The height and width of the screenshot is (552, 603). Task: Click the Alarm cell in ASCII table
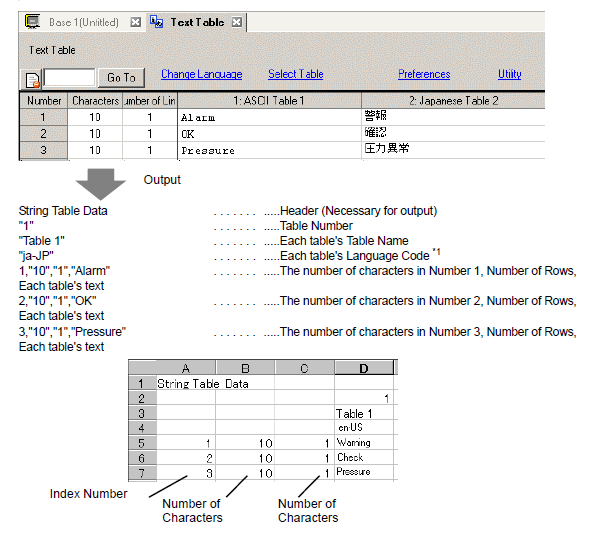pyautogui.click(x=269, y=117)
